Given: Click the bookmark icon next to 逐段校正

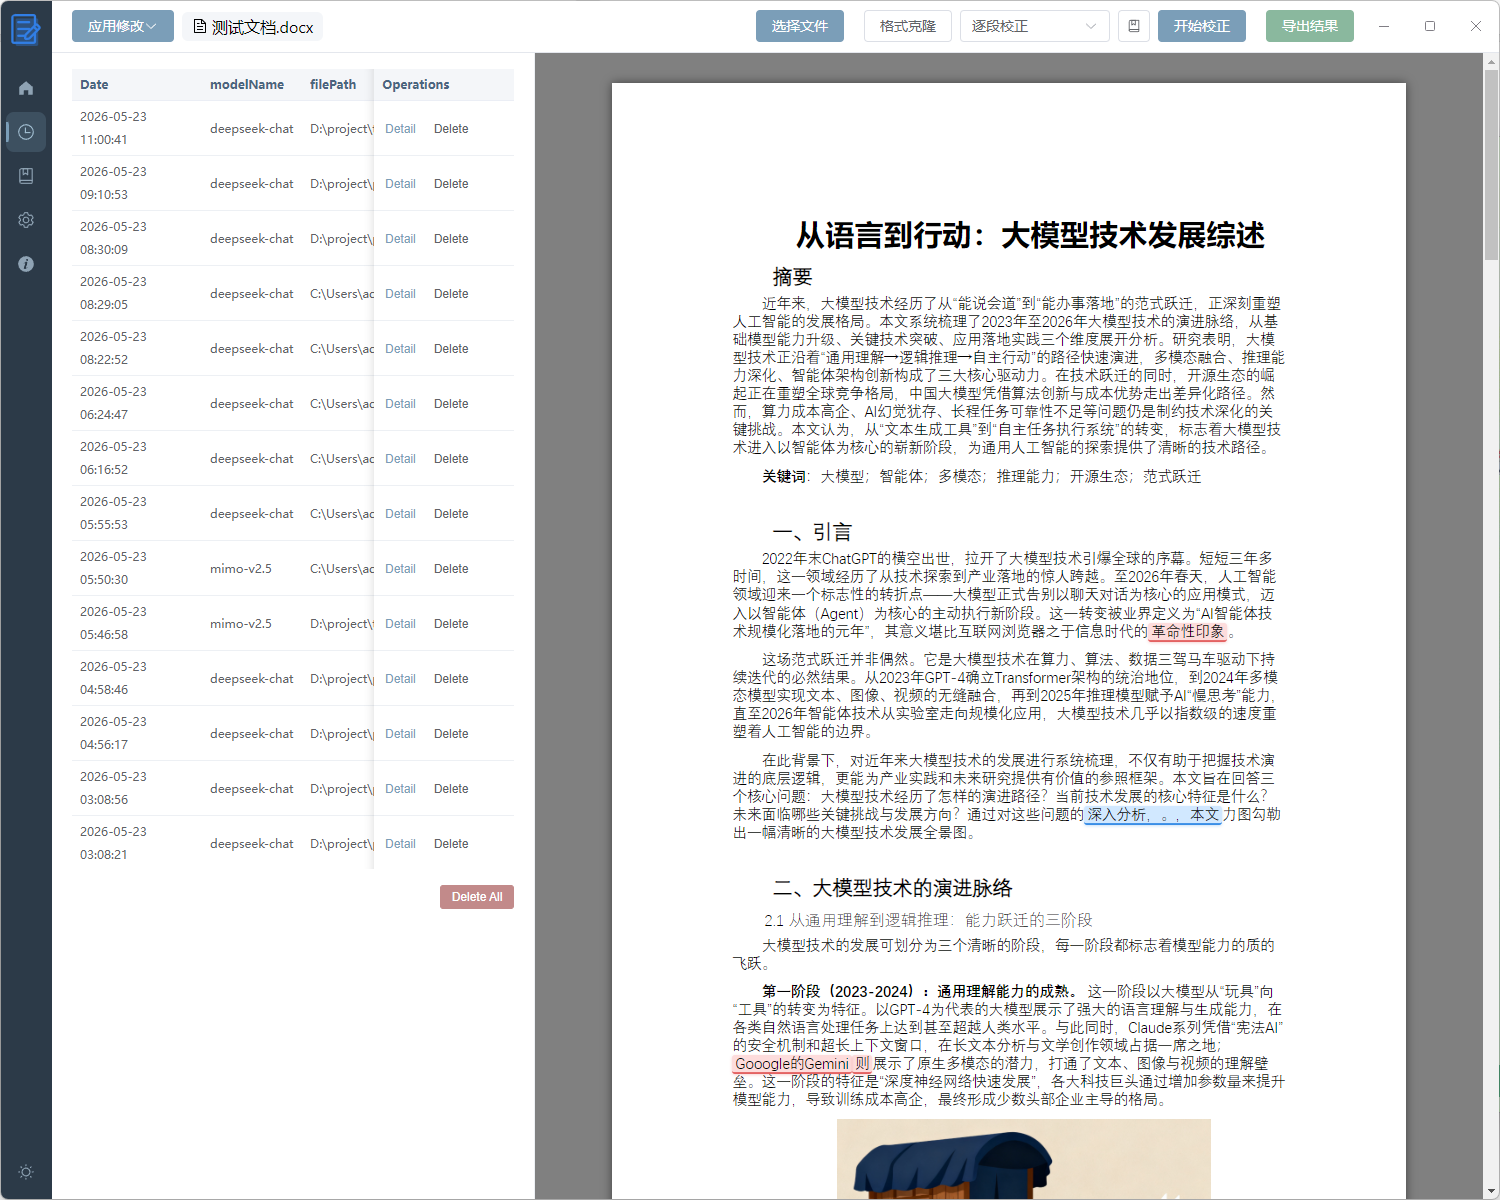Looking at the screenshot, I should pyautogui.click(x=1134, y=26).
